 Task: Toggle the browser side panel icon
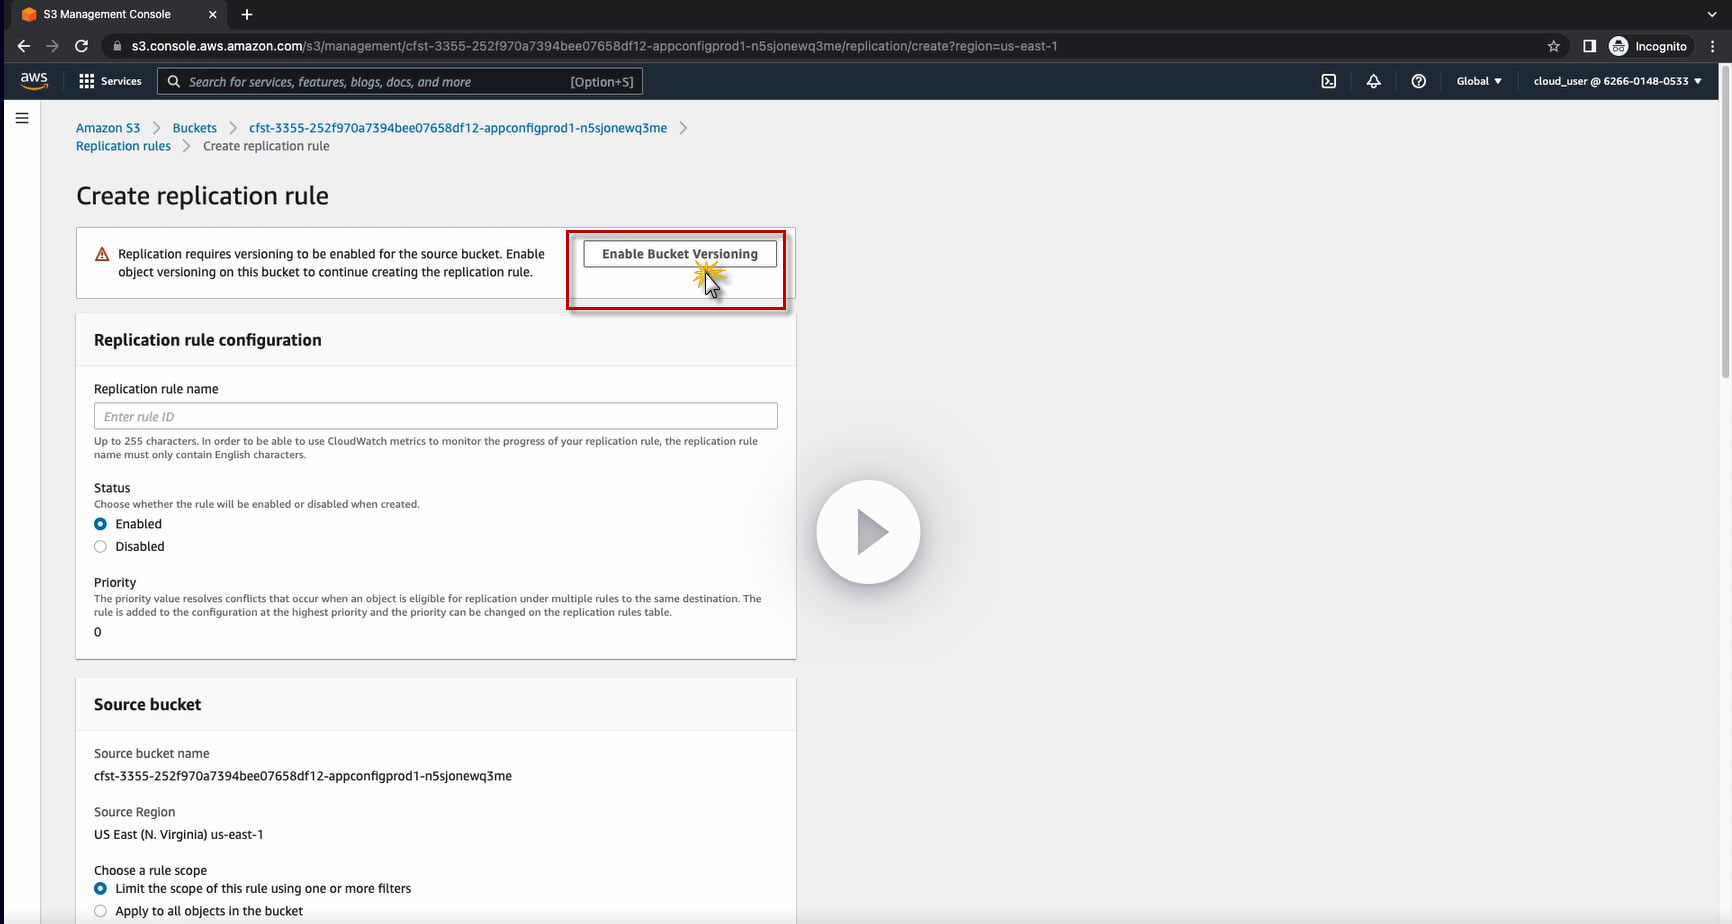[1589, 46]
